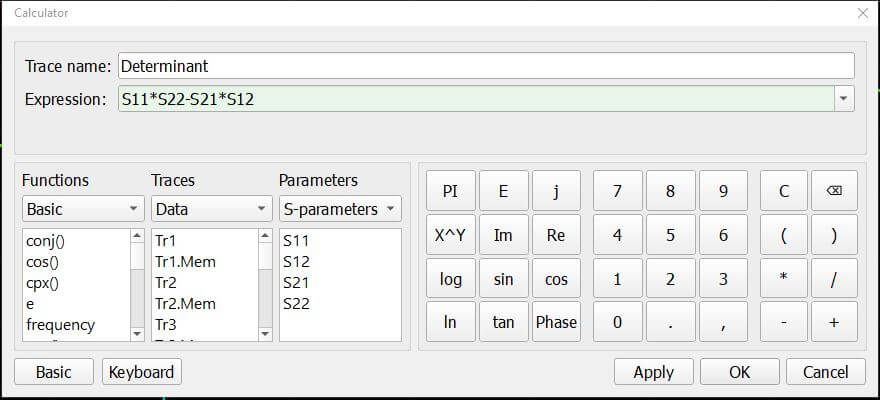Screen dimensions: 880x400
Task: Select Tr2.Mem in Traces list
Action: (185, 304)
